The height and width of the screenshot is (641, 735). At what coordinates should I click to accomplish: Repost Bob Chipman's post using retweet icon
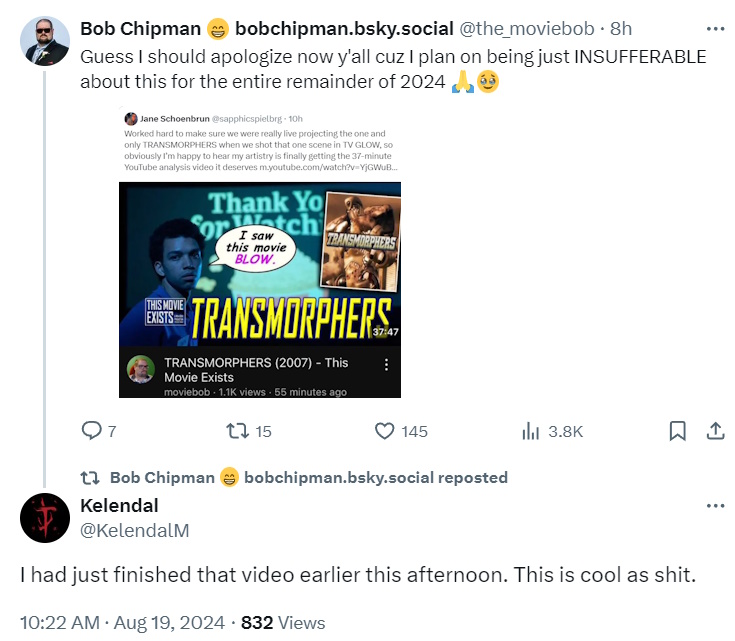tap(238, 431)
